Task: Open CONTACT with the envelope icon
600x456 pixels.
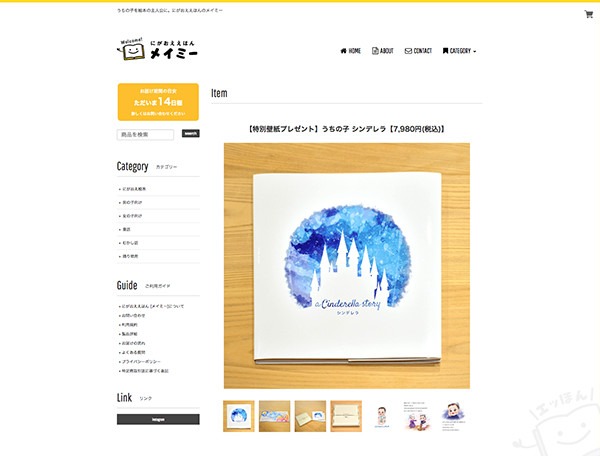Action: click(x=418, y=51)
